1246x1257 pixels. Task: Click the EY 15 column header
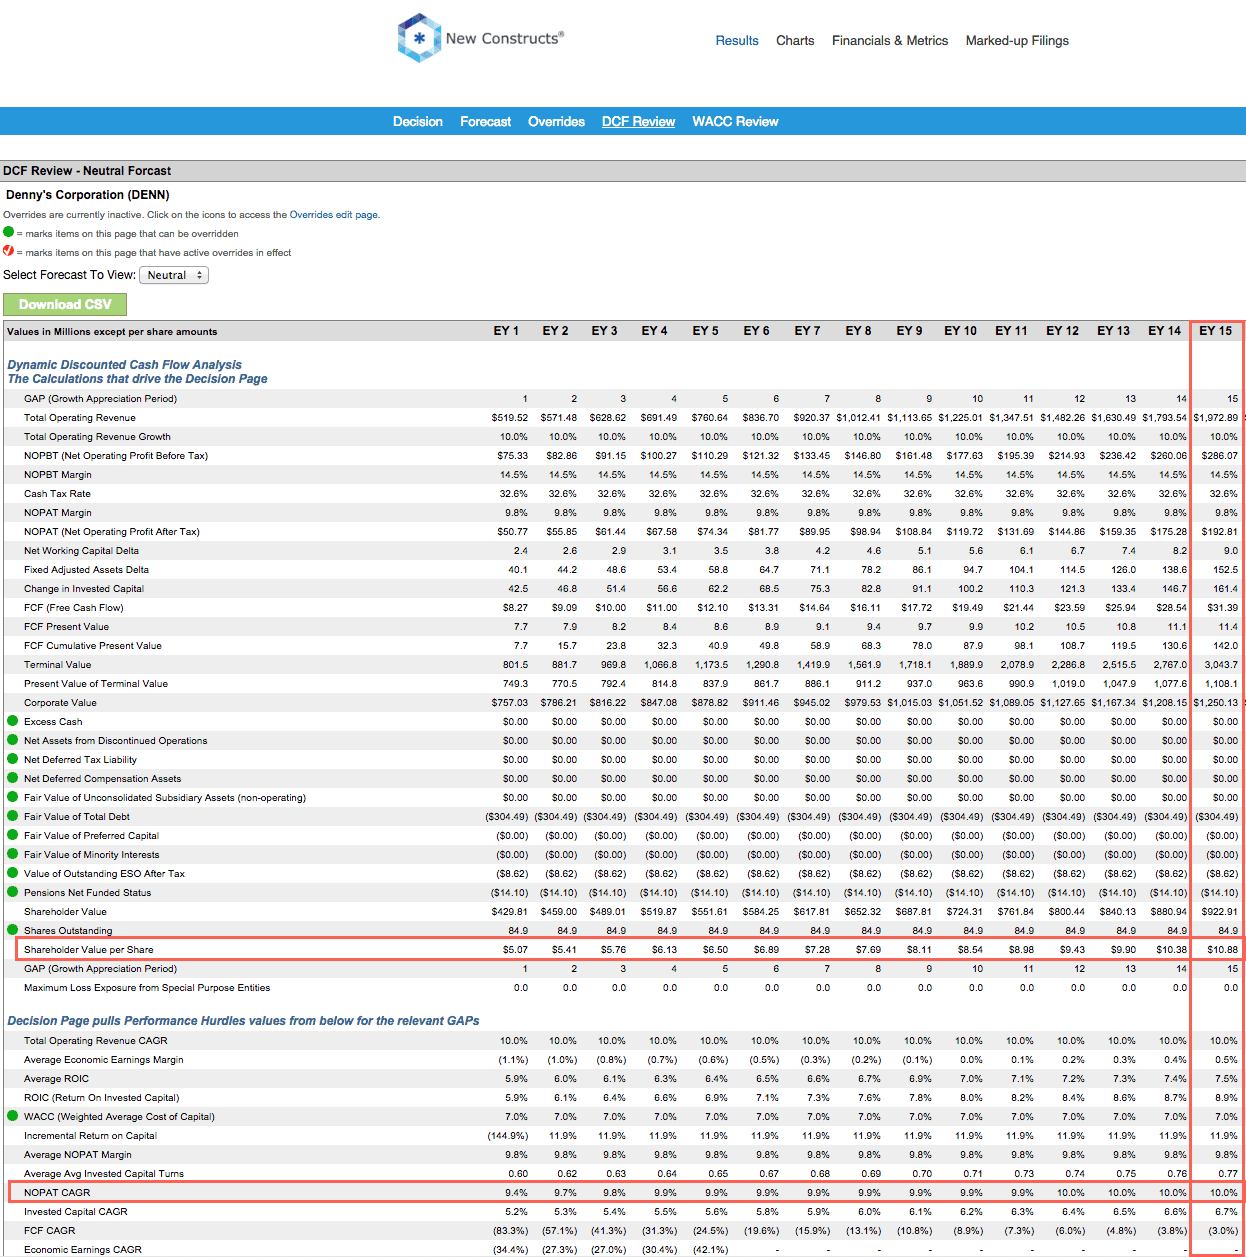click(1216, 331)
